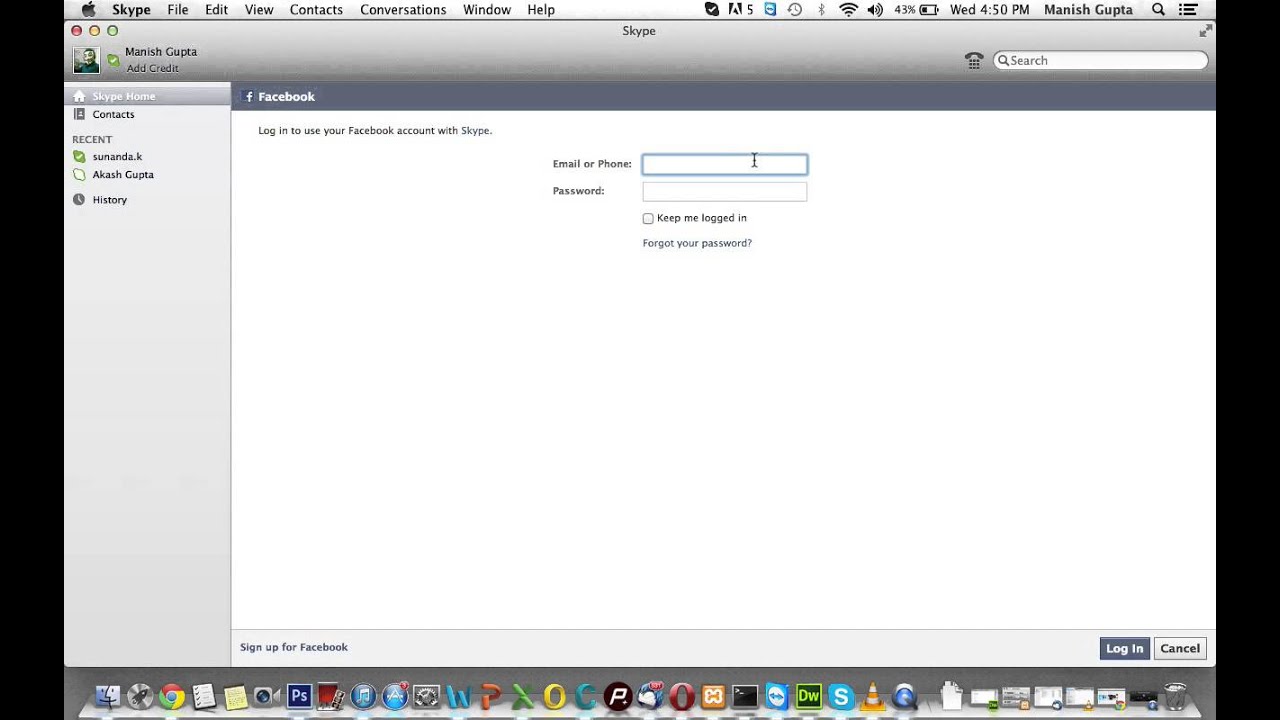The image size is (1280, 720).
Task: Click the Skype dial pad phone icon
Action: pyautogui.click(x=974, y=61)
